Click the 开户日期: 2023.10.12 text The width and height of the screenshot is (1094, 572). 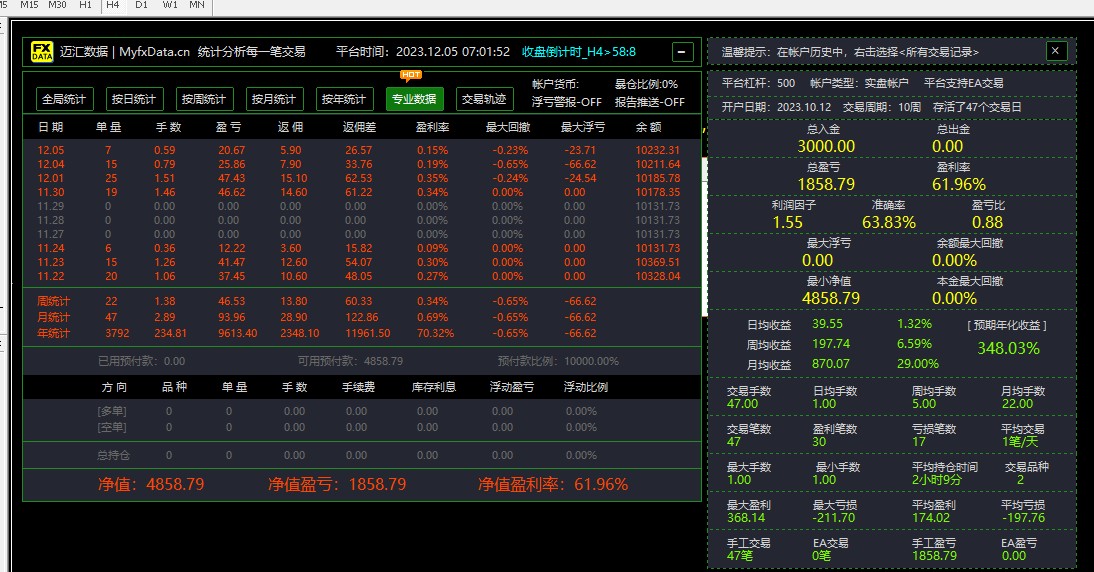(777, 107)
